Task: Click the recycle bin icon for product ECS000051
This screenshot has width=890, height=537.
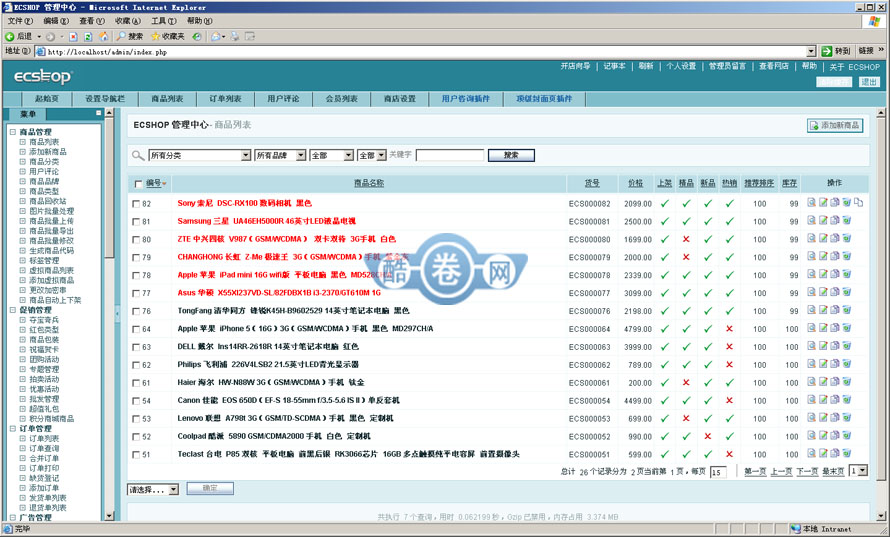Action: pos(846,454)
